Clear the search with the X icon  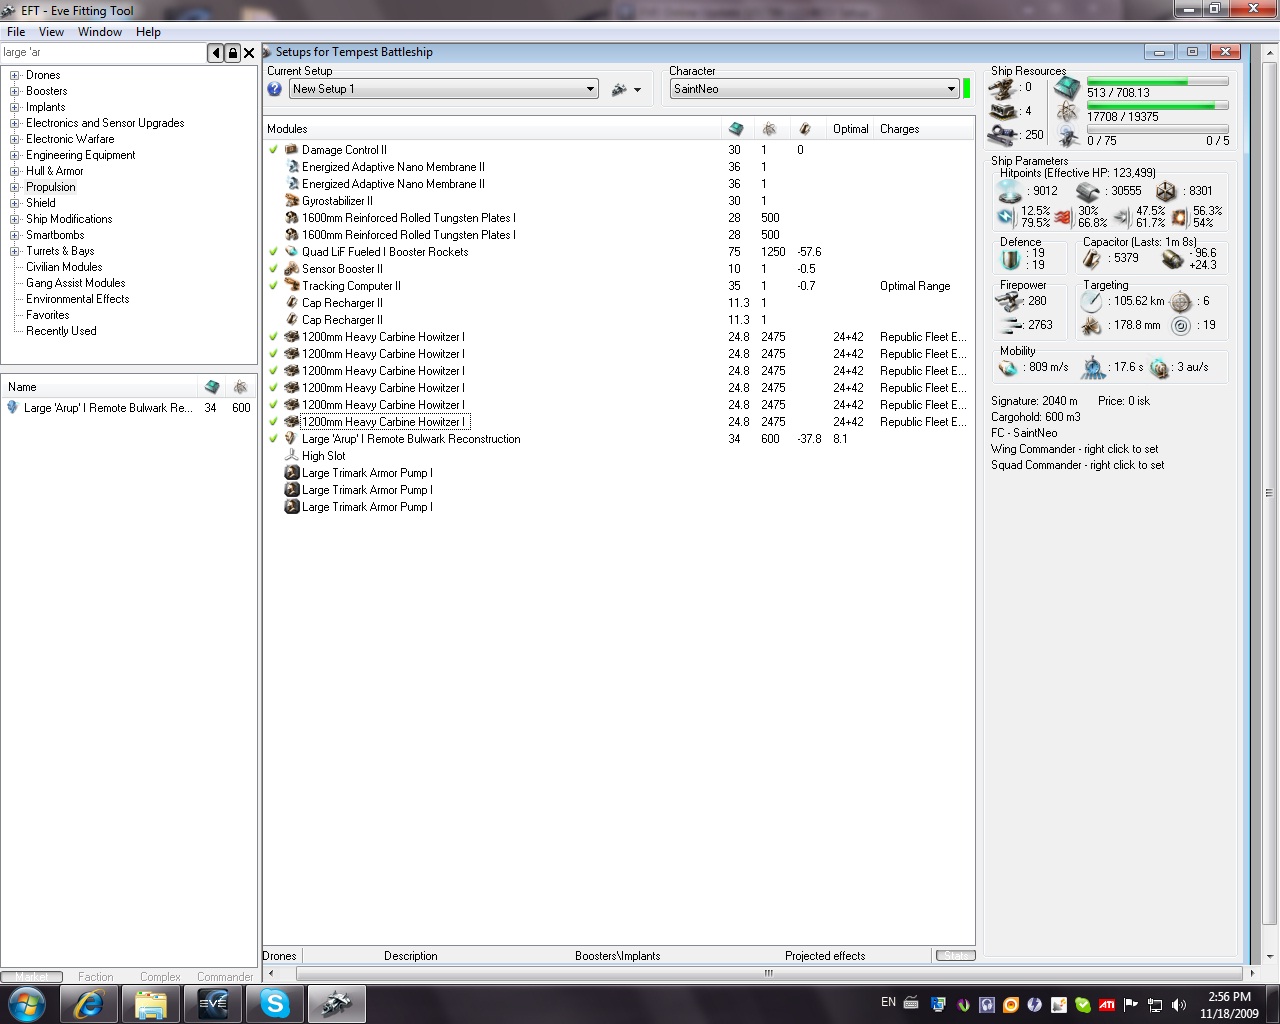249,53
